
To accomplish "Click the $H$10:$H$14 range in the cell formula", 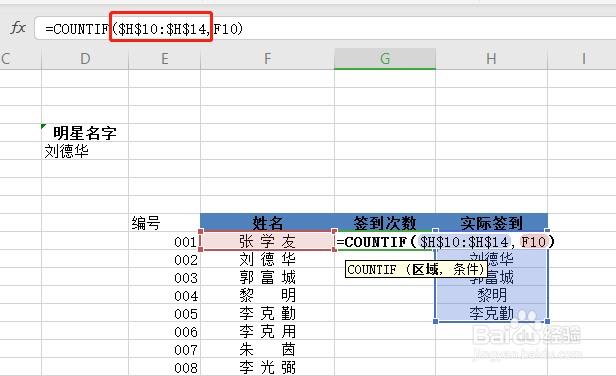I will tap(464, 241).
